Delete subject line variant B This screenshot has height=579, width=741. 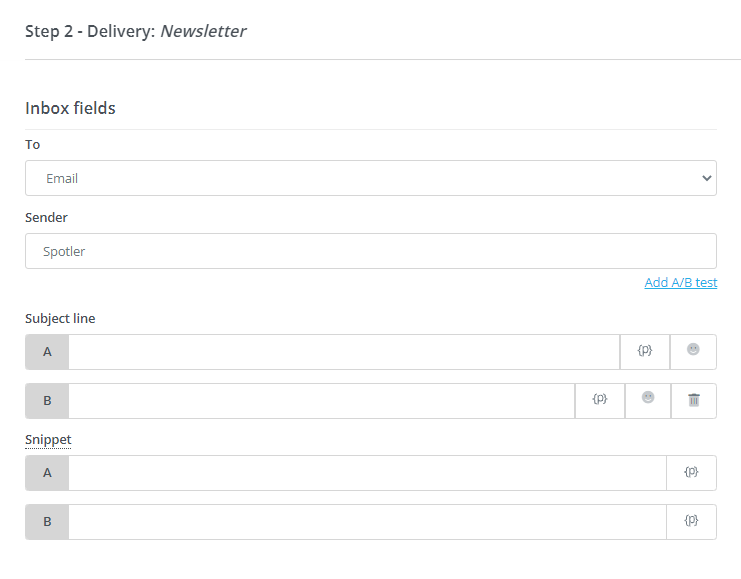tap(694, 400)
